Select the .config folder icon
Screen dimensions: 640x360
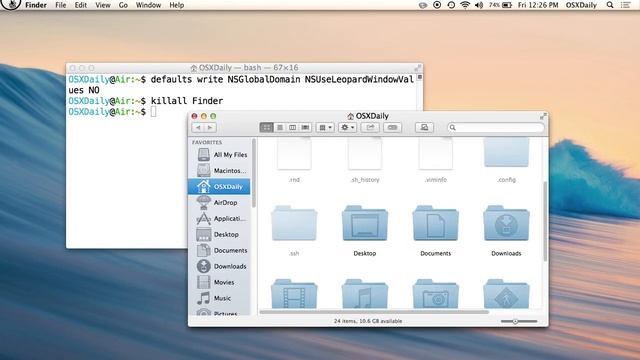coord(506,152)
